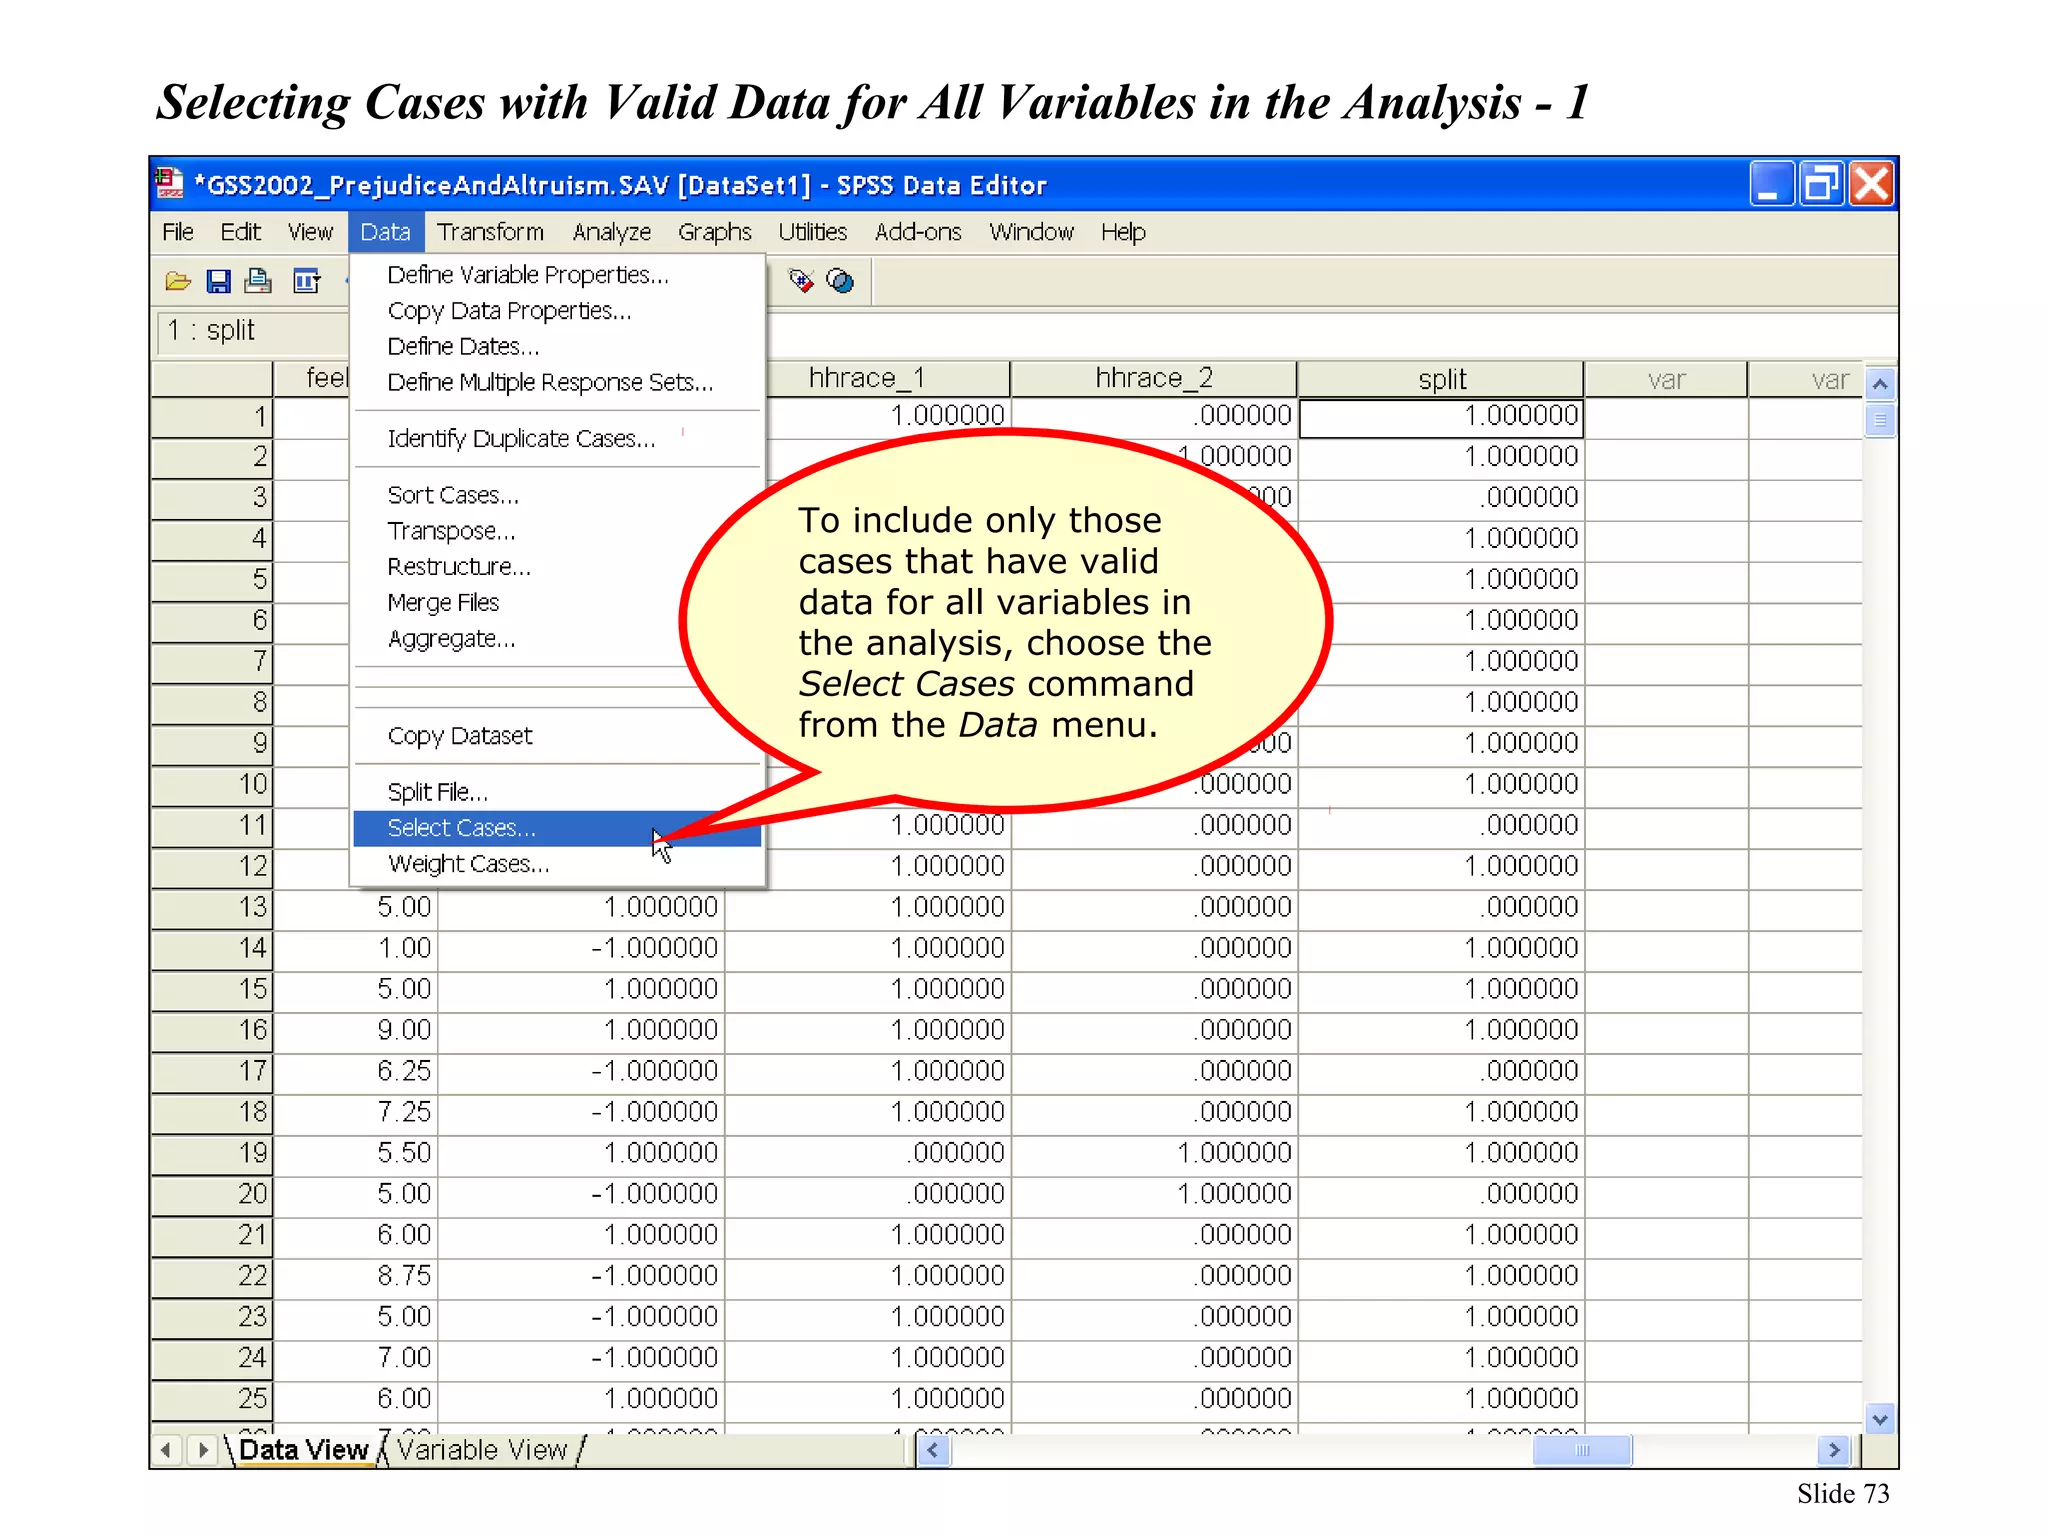This screenshot has height=1536, width=2048.
Task: Click the 6.25 cell in row 17
Action: (x=356, y=1072)
